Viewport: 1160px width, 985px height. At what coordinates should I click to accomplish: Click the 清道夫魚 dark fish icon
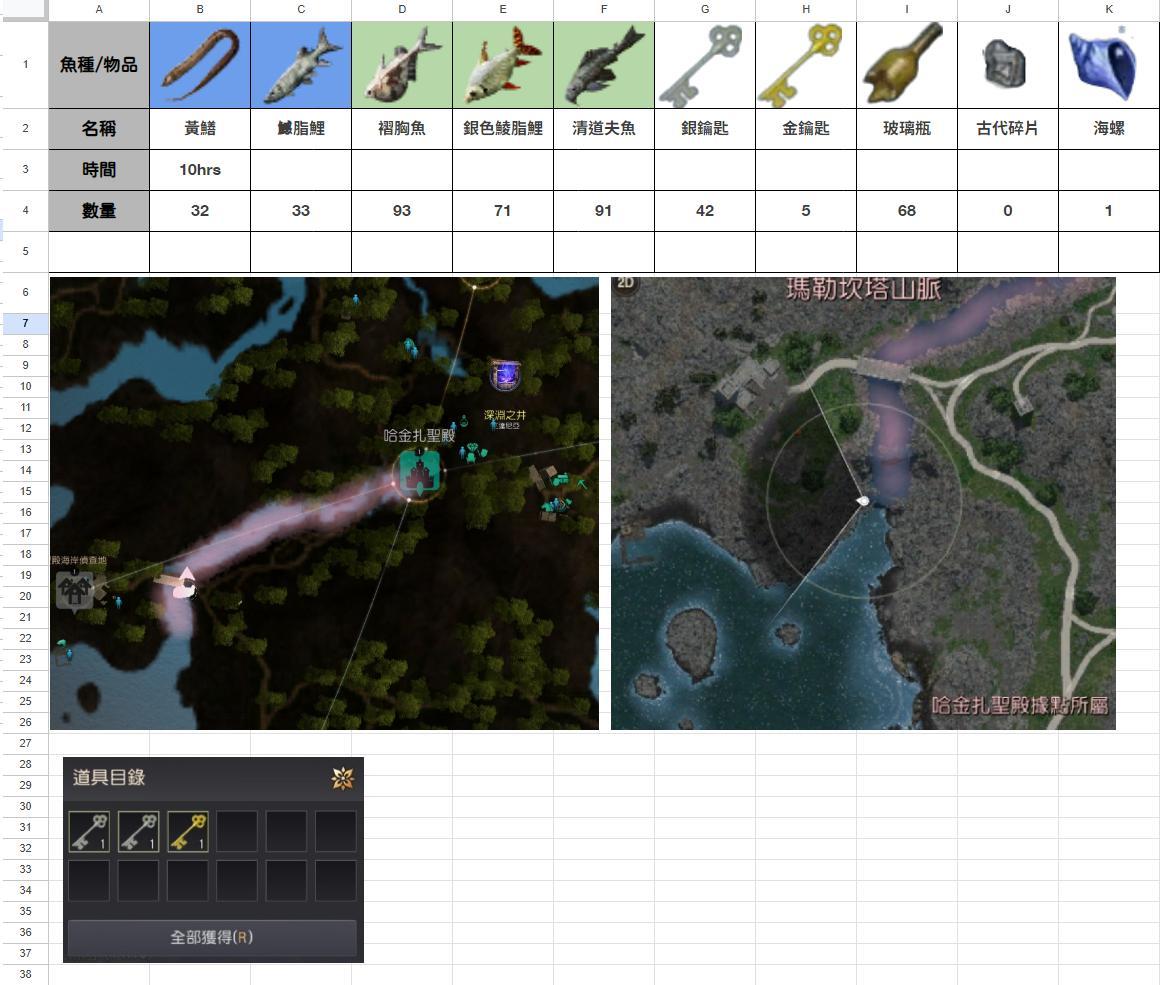(604, 65)
